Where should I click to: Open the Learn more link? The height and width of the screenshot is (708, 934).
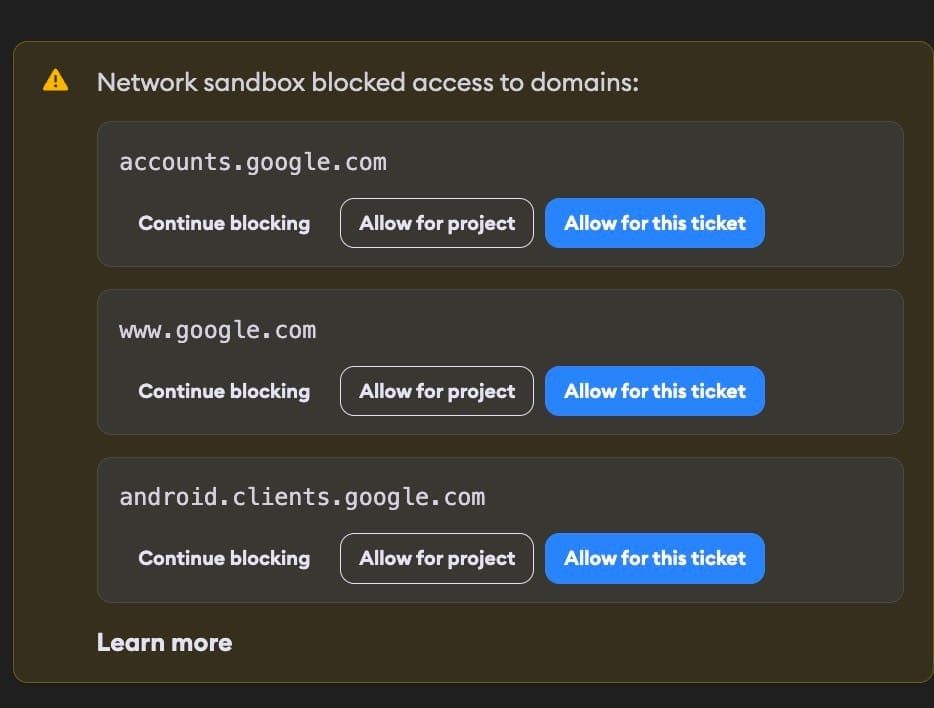point(164,642)
